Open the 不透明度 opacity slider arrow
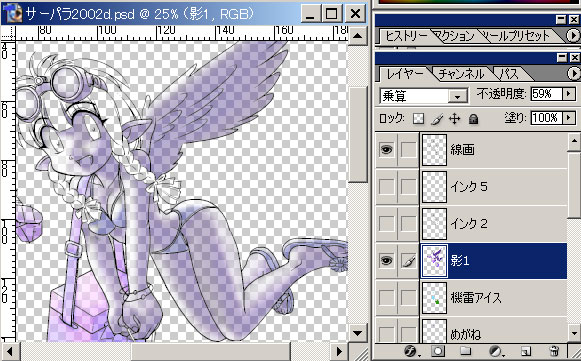 (569, 94)
